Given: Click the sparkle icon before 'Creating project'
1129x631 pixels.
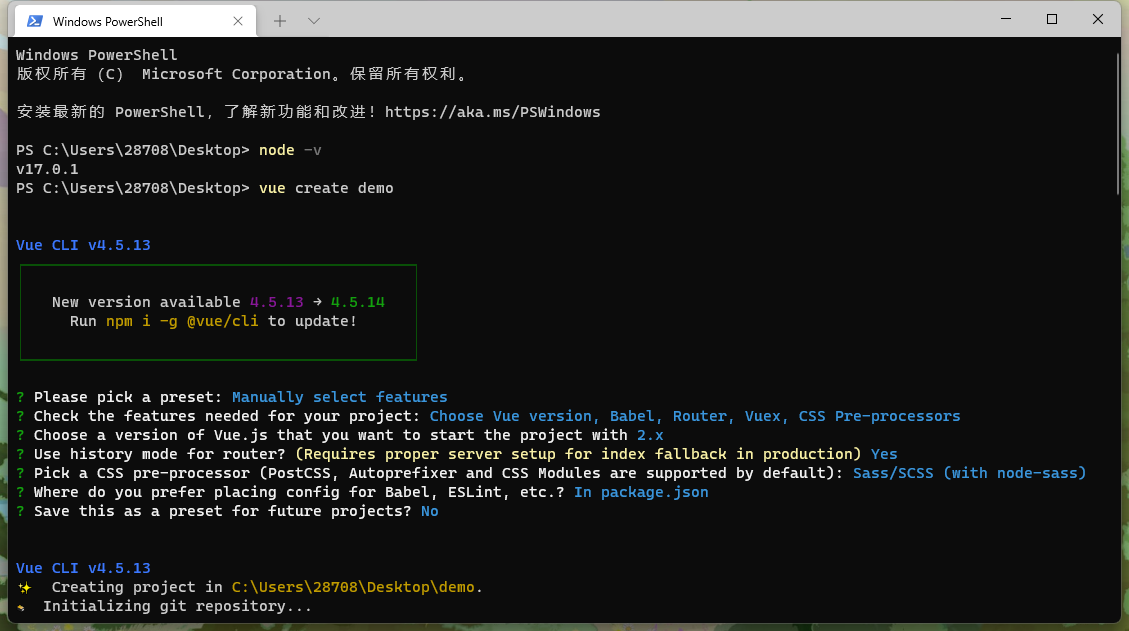Looking at the screenshot, I should (x=24, y=588).
